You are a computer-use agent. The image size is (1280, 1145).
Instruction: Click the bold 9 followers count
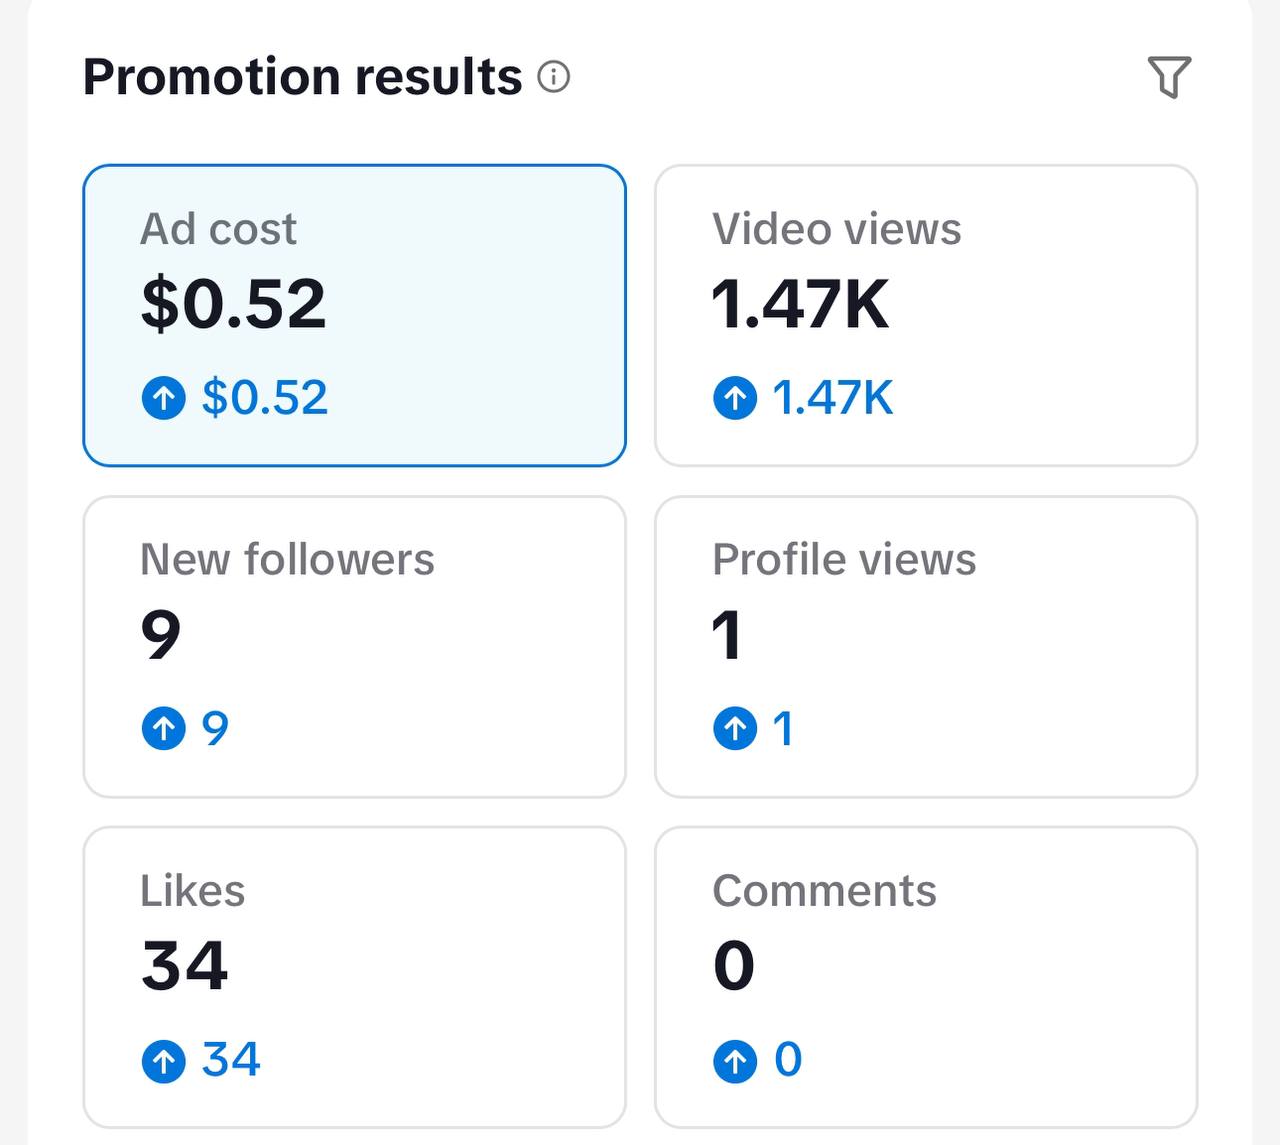[x=161, y=635]
